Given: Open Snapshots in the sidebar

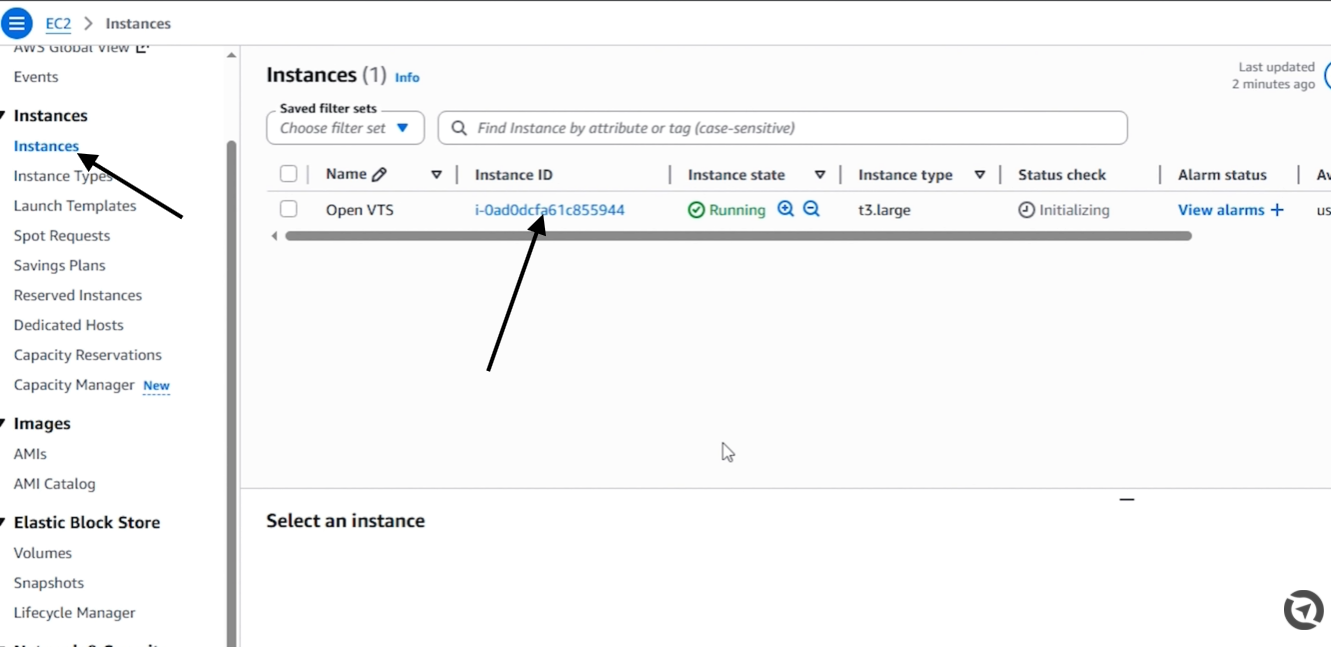Looking at the screenshot, I should [x=48, y=583].
